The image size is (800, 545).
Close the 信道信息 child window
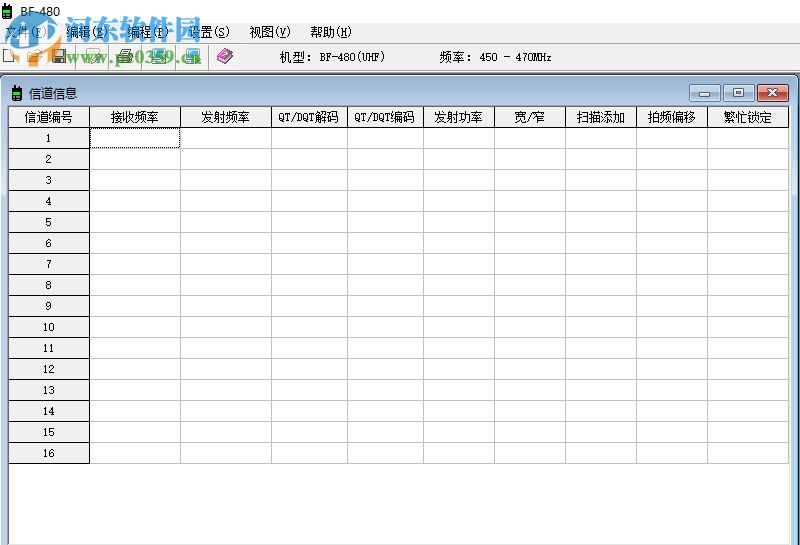tap(772, 93)
